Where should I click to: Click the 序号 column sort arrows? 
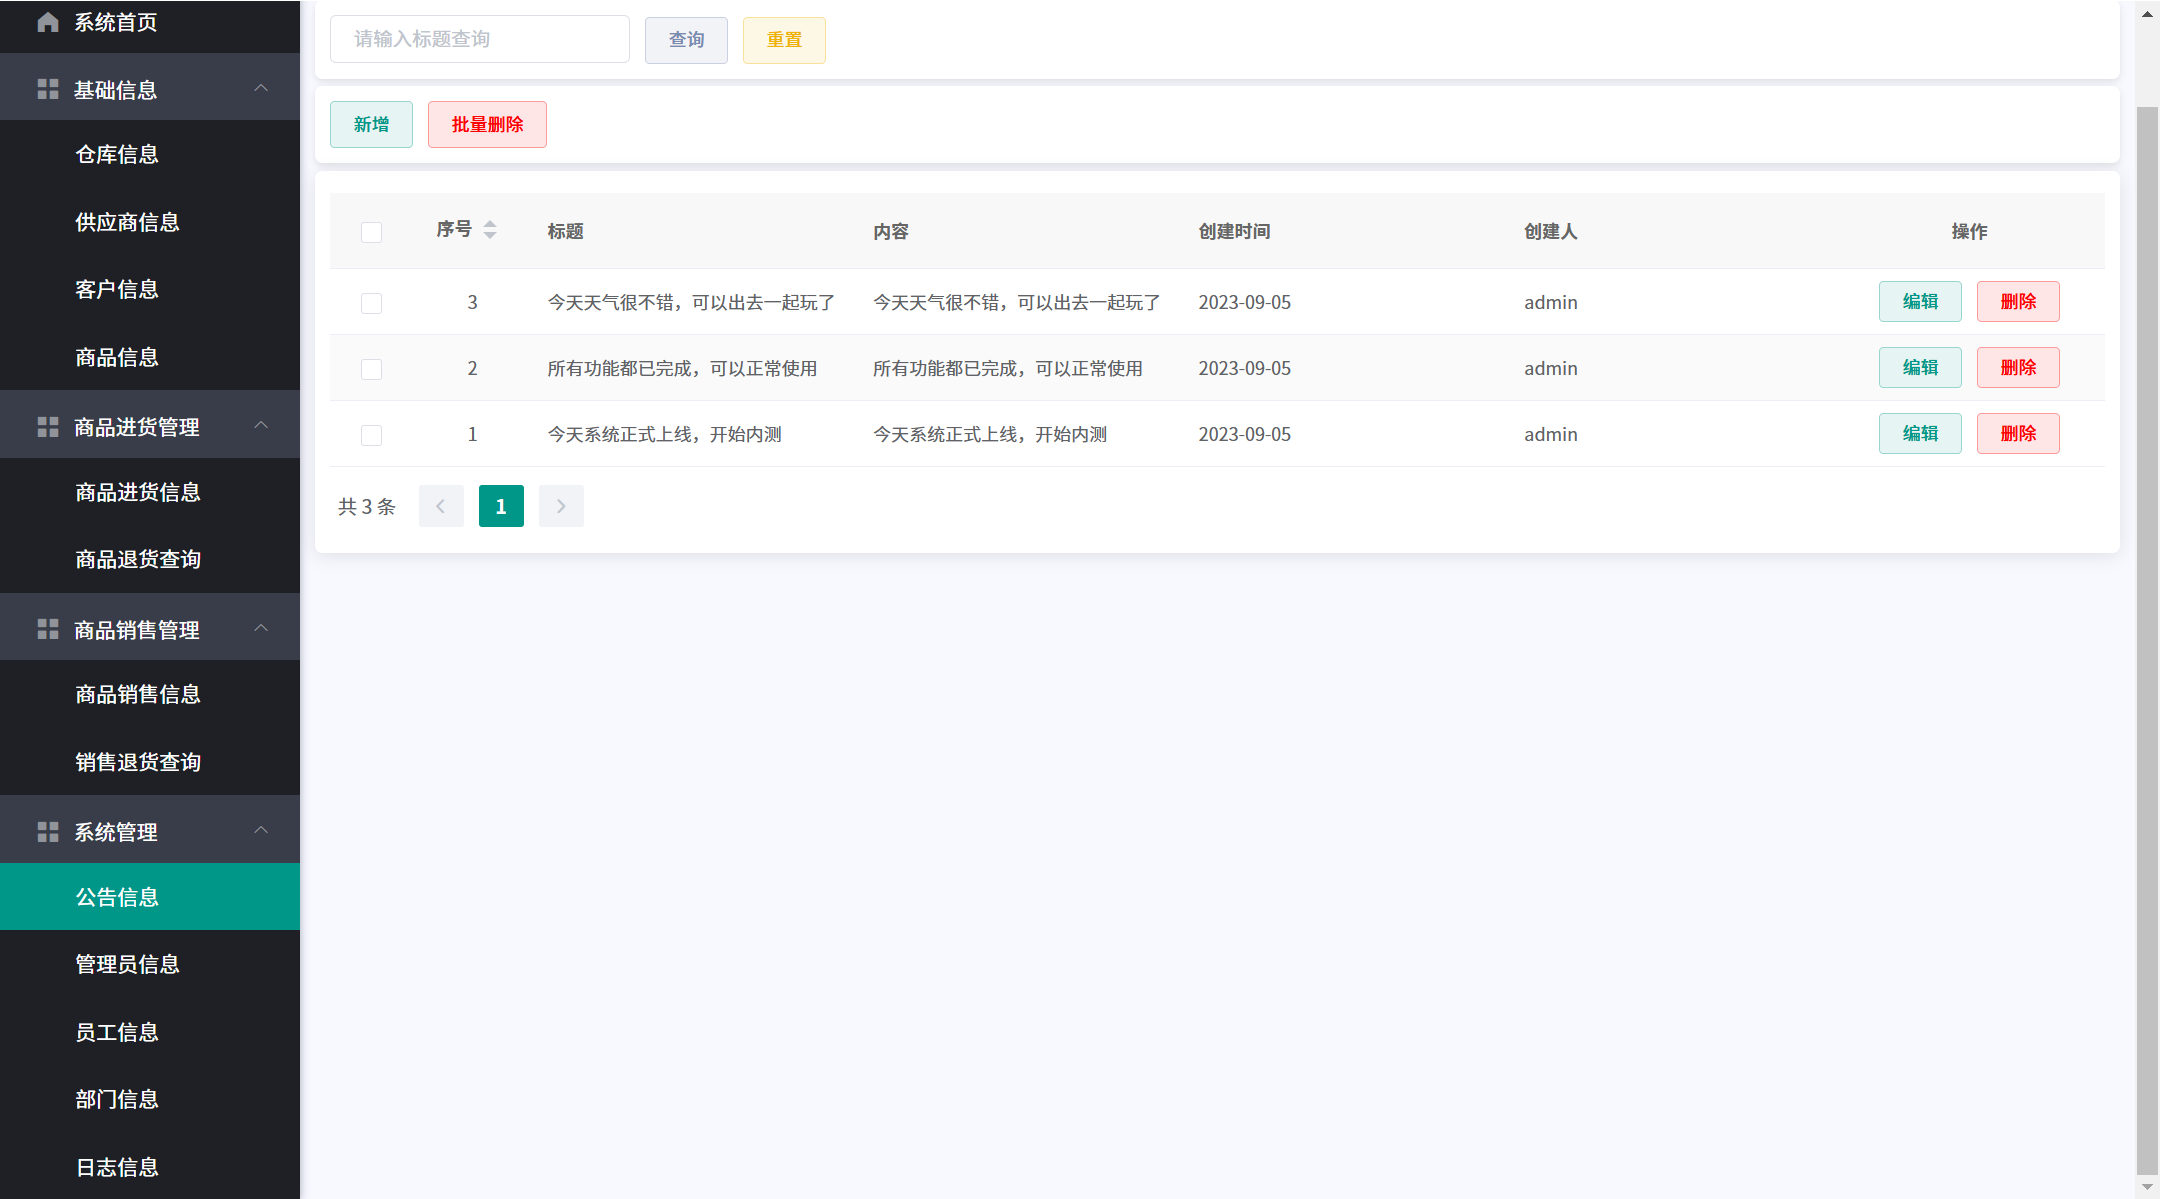[490, 230]
